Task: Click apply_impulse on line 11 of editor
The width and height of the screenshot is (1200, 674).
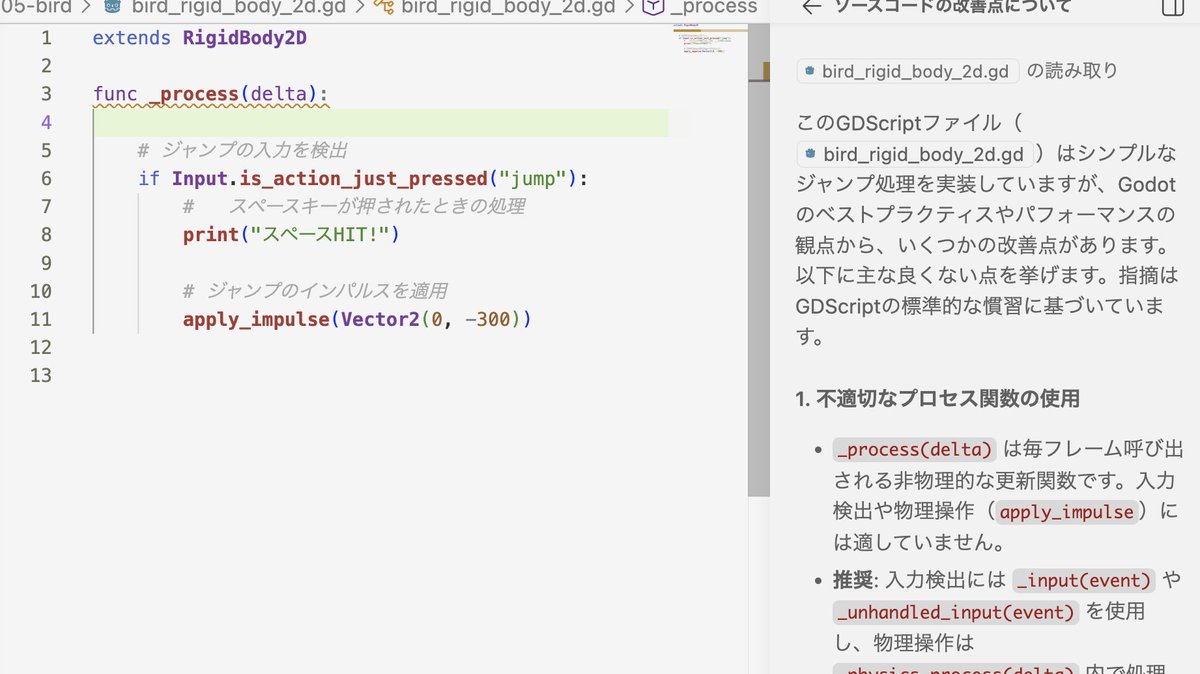Action: tap(256, 320)
